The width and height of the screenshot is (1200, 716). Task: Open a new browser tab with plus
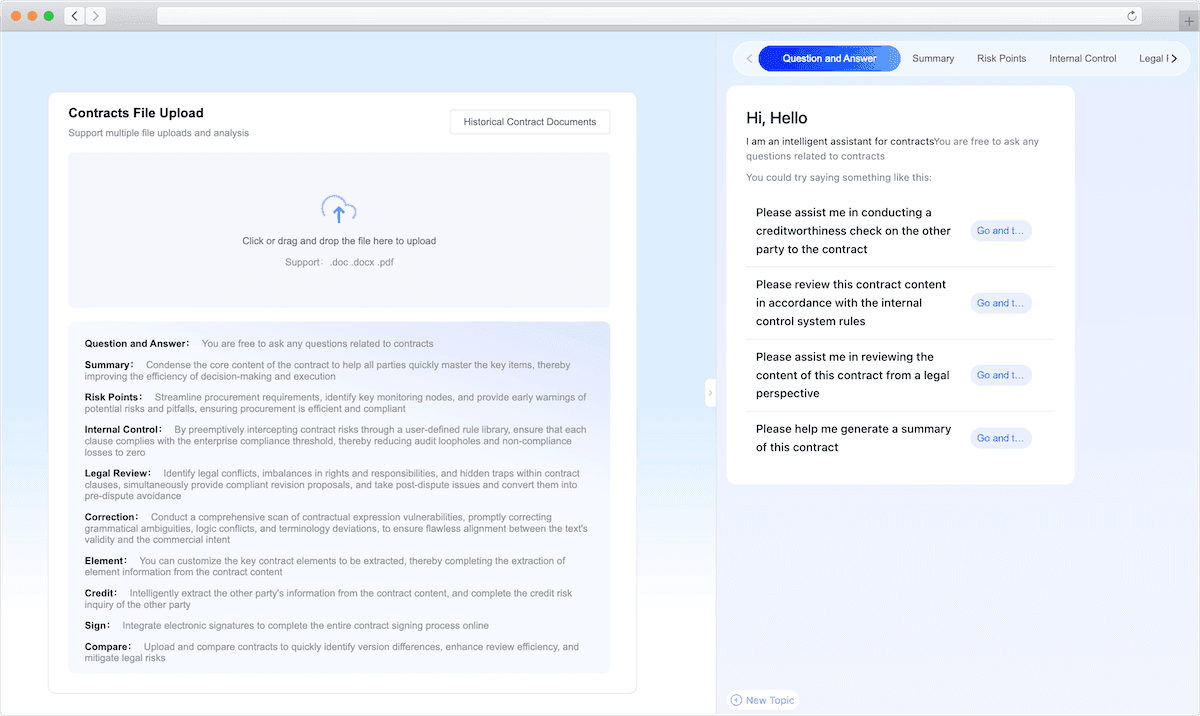tap(1188, 21)
